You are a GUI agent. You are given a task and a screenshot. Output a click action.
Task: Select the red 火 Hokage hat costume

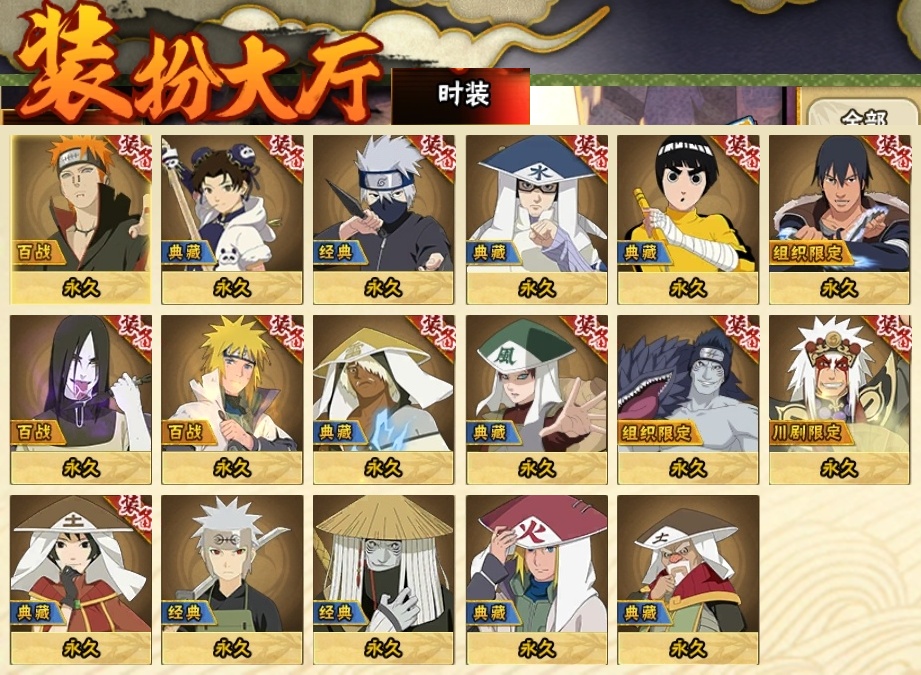pyautogui.click(x=536, y=580)
